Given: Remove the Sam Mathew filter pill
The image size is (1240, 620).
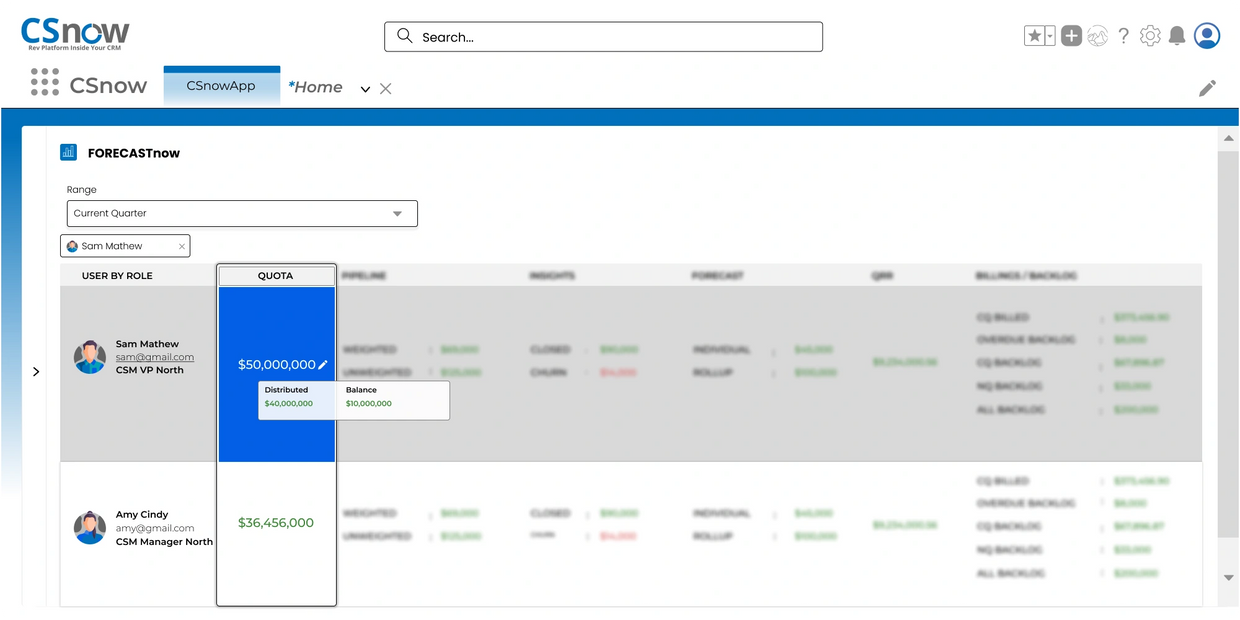Looking at the screenshot, I should pyautogui.click(x=181, y=246).
